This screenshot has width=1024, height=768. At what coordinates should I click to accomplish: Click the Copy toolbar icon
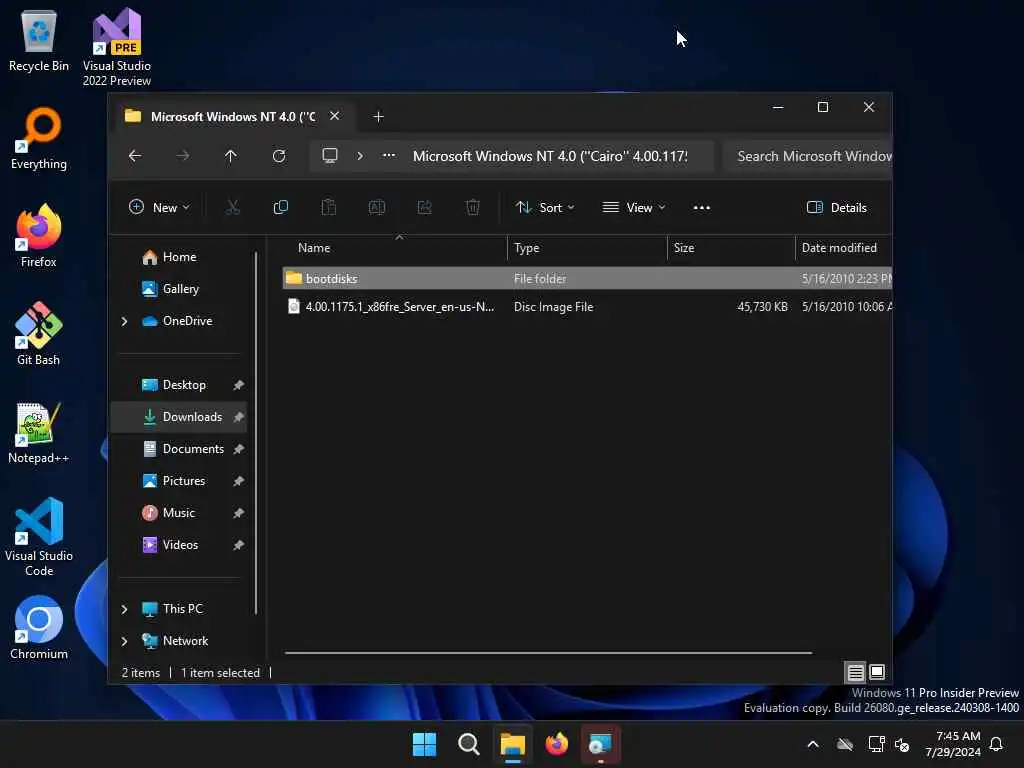tap(281, 208)
